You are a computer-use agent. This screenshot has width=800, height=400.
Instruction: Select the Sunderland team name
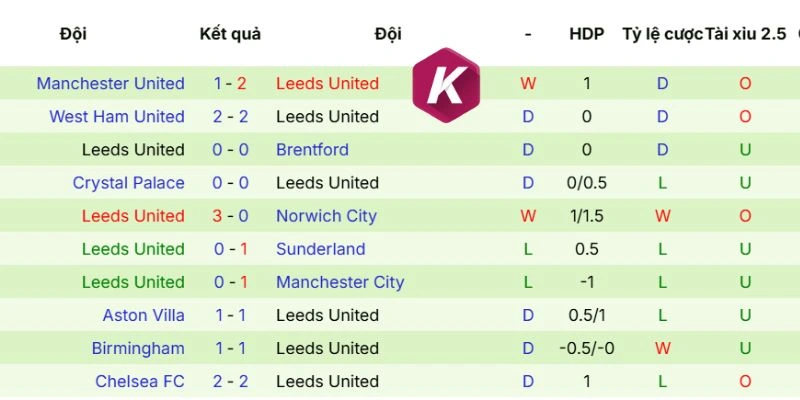[320, 249]
